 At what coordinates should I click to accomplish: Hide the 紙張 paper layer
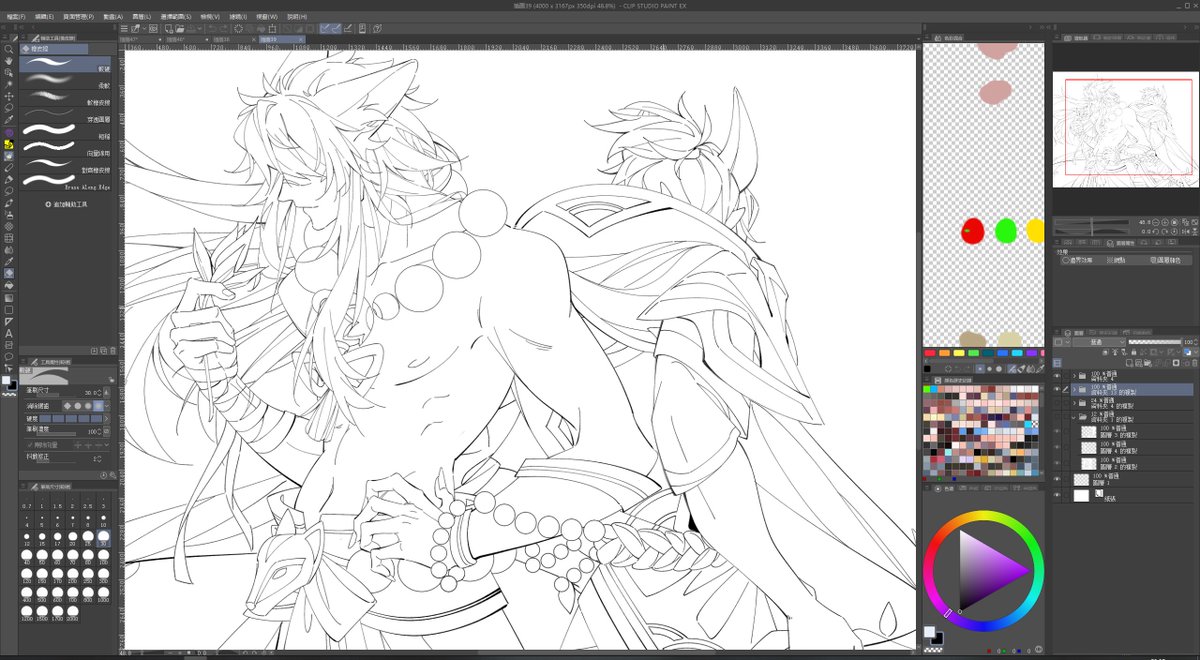coord(1058,495)
